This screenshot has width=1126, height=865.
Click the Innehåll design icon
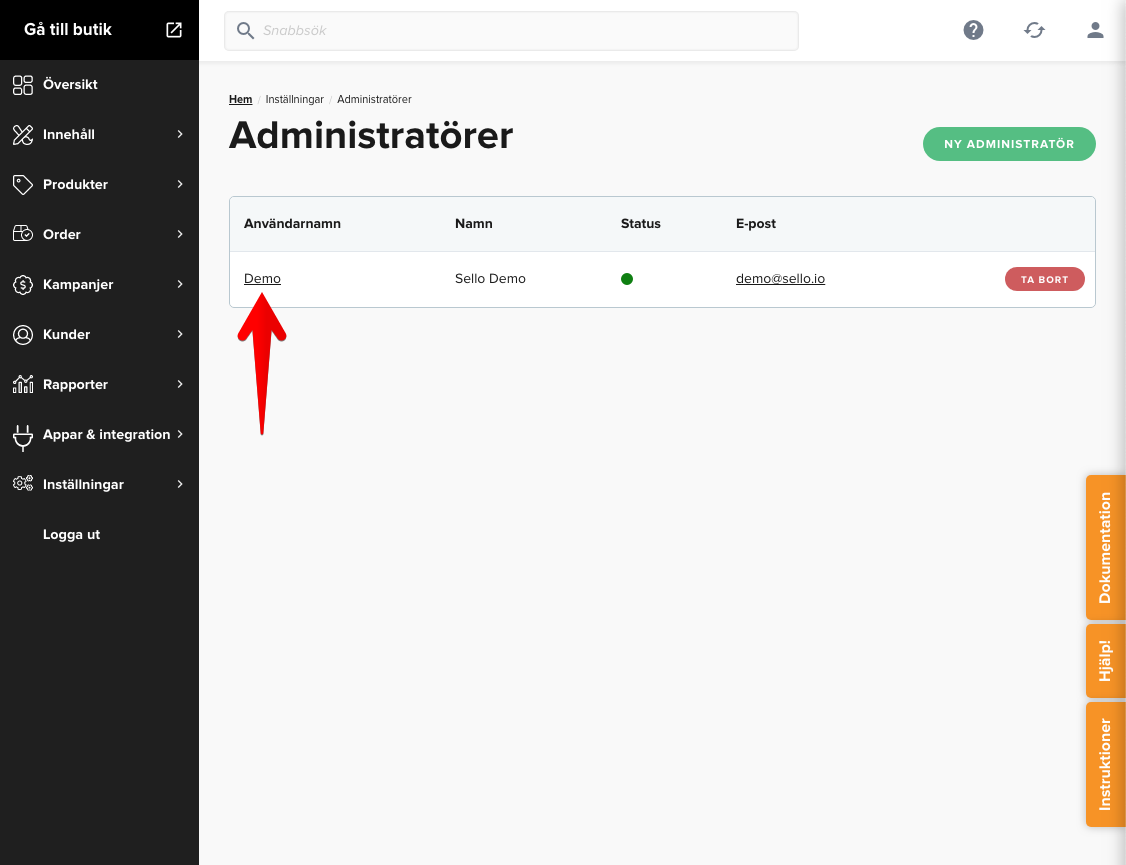pos(23,134)
